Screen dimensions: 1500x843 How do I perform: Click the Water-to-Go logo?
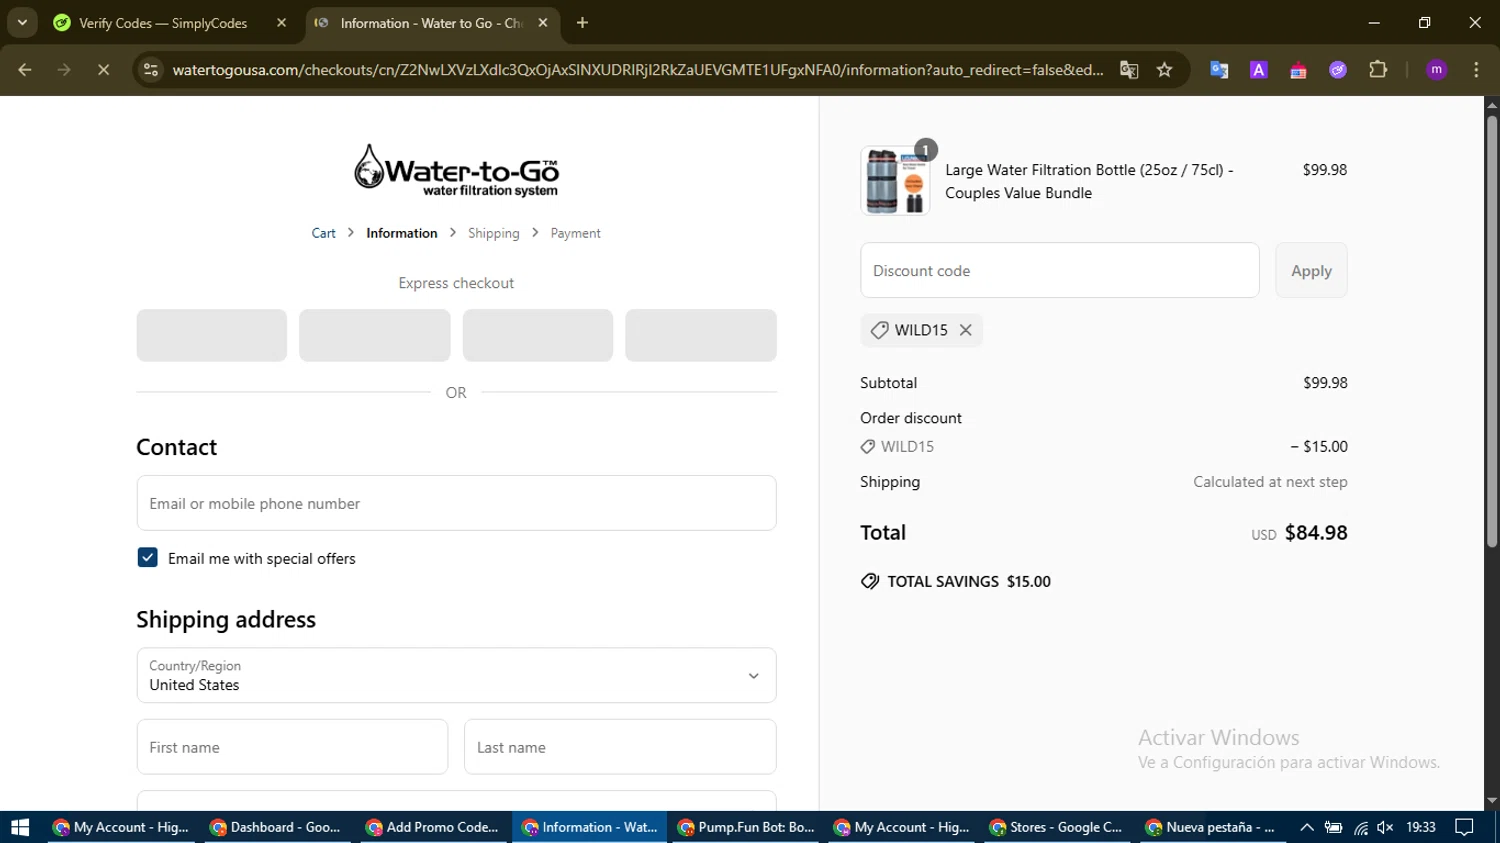pyautogui.click(x=456, y=170)
